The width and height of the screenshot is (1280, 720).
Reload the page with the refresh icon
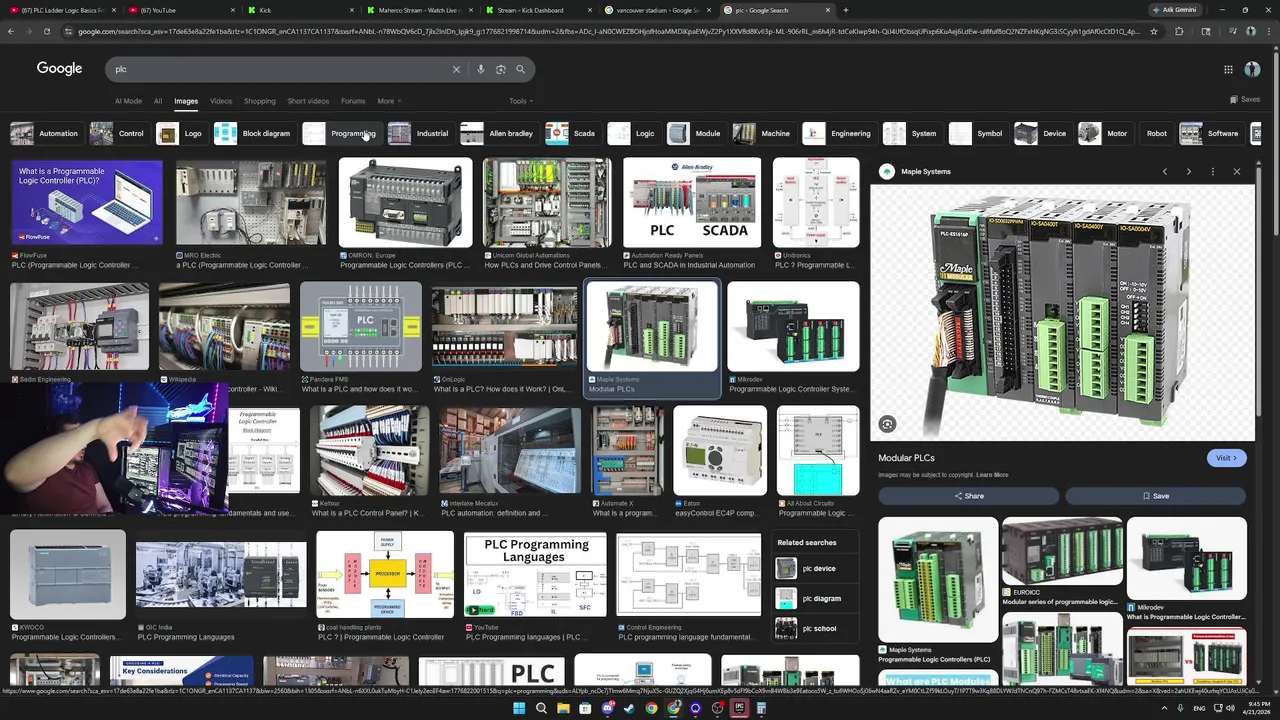point(46,31)
